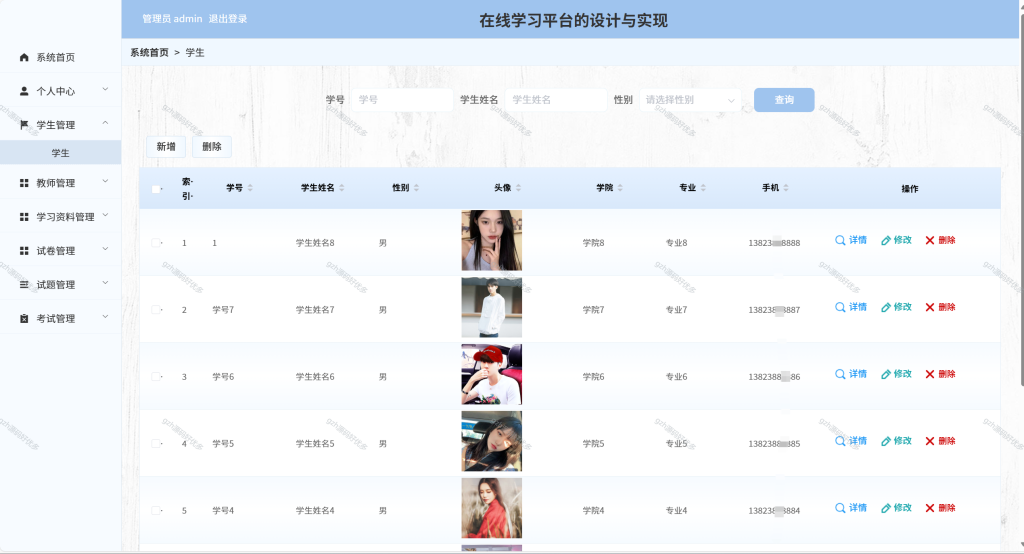Expand 个人中心 menu chevron

click(105, 90)
